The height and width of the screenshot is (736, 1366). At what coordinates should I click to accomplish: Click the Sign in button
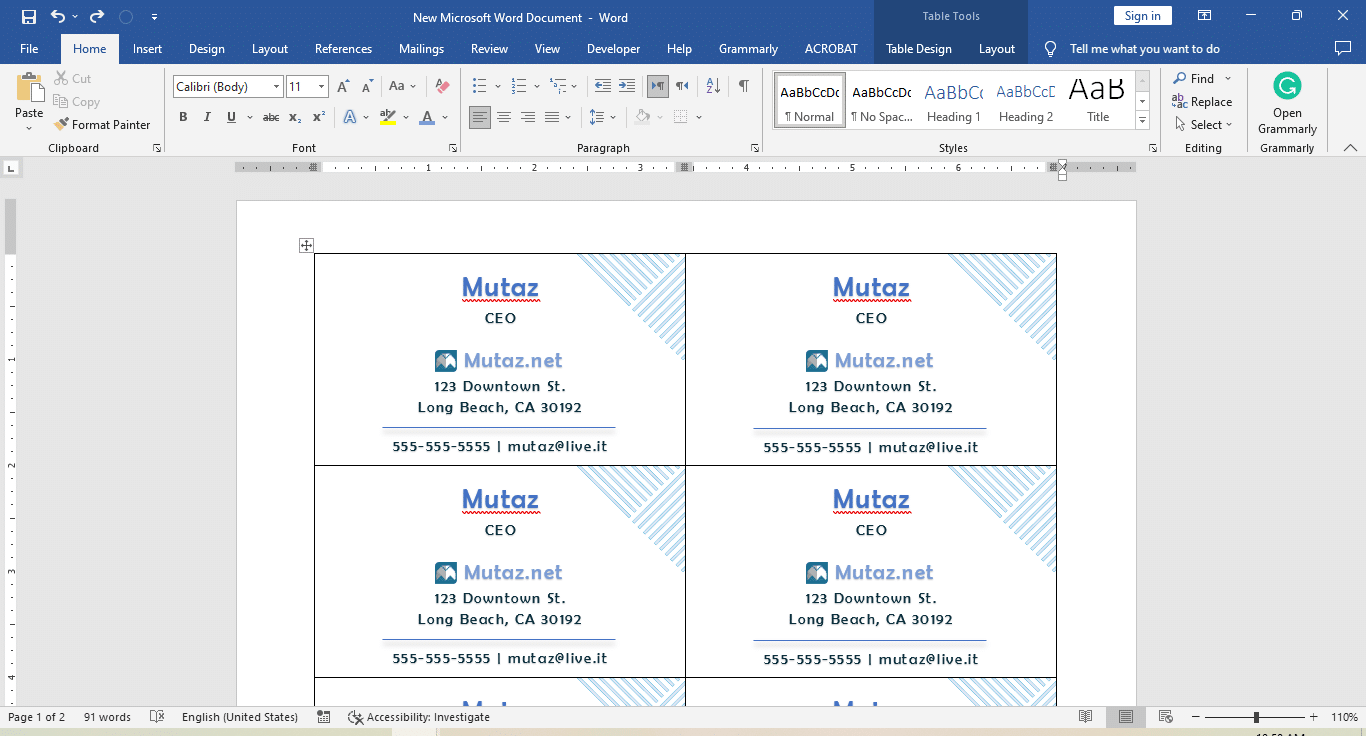(x=1142, y=16)
